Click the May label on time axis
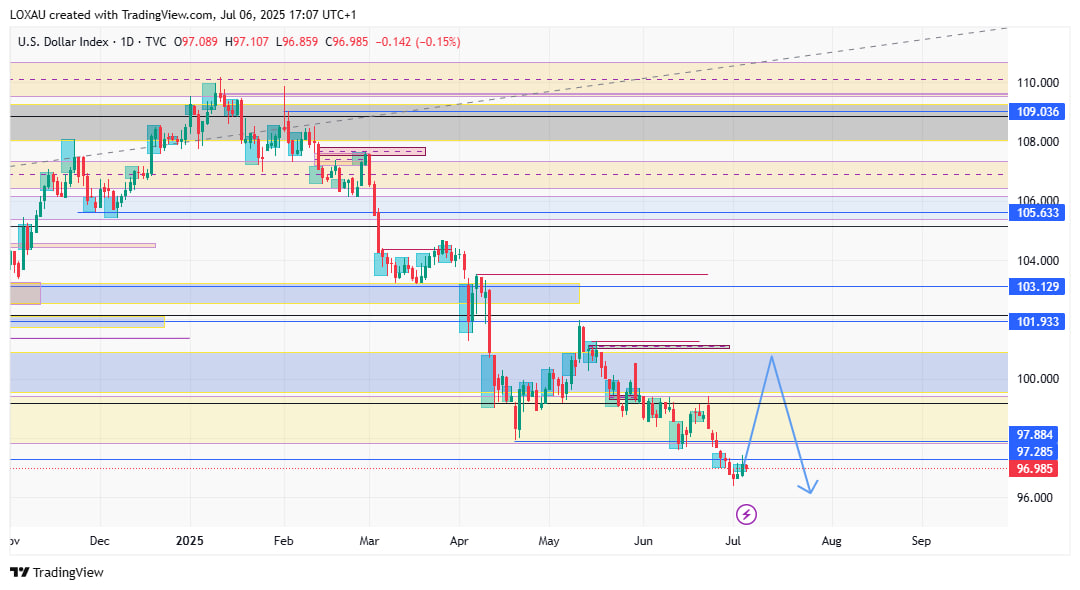Image resolution: width=1080 pixels, height=590 pixels. pos(549,541)
